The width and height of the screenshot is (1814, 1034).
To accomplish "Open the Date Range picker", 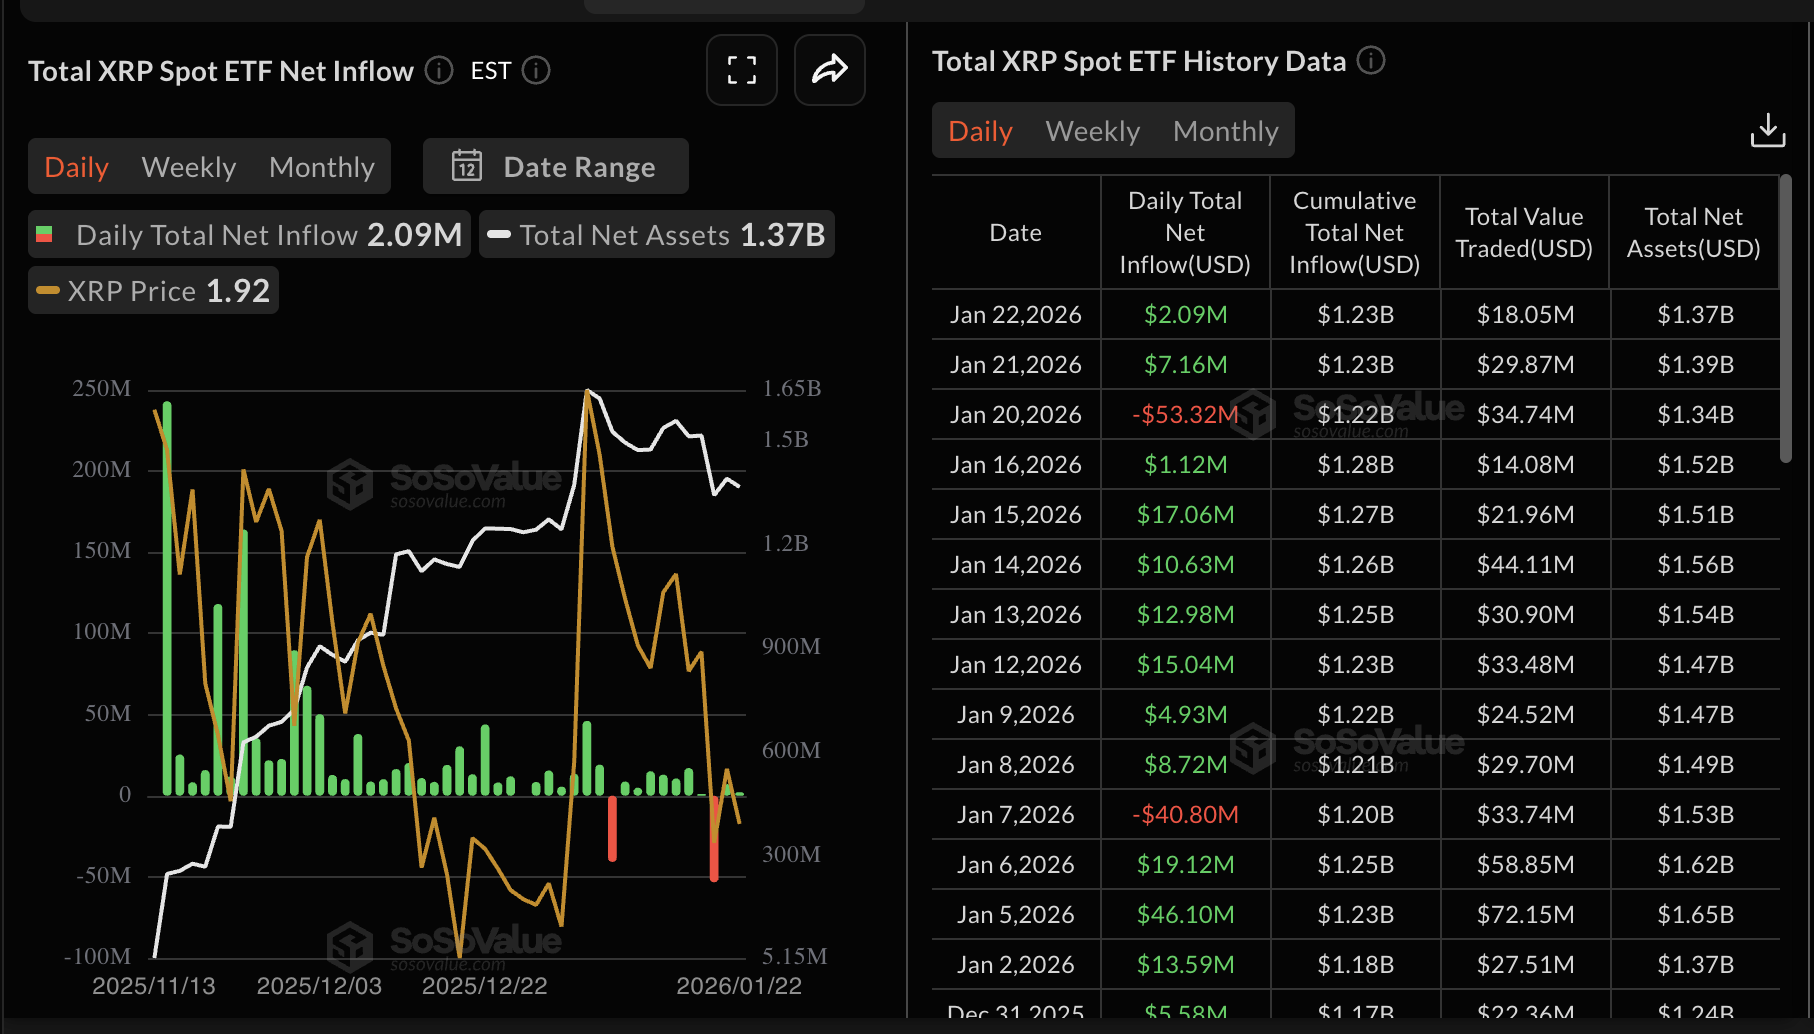I will coord(556,166).
